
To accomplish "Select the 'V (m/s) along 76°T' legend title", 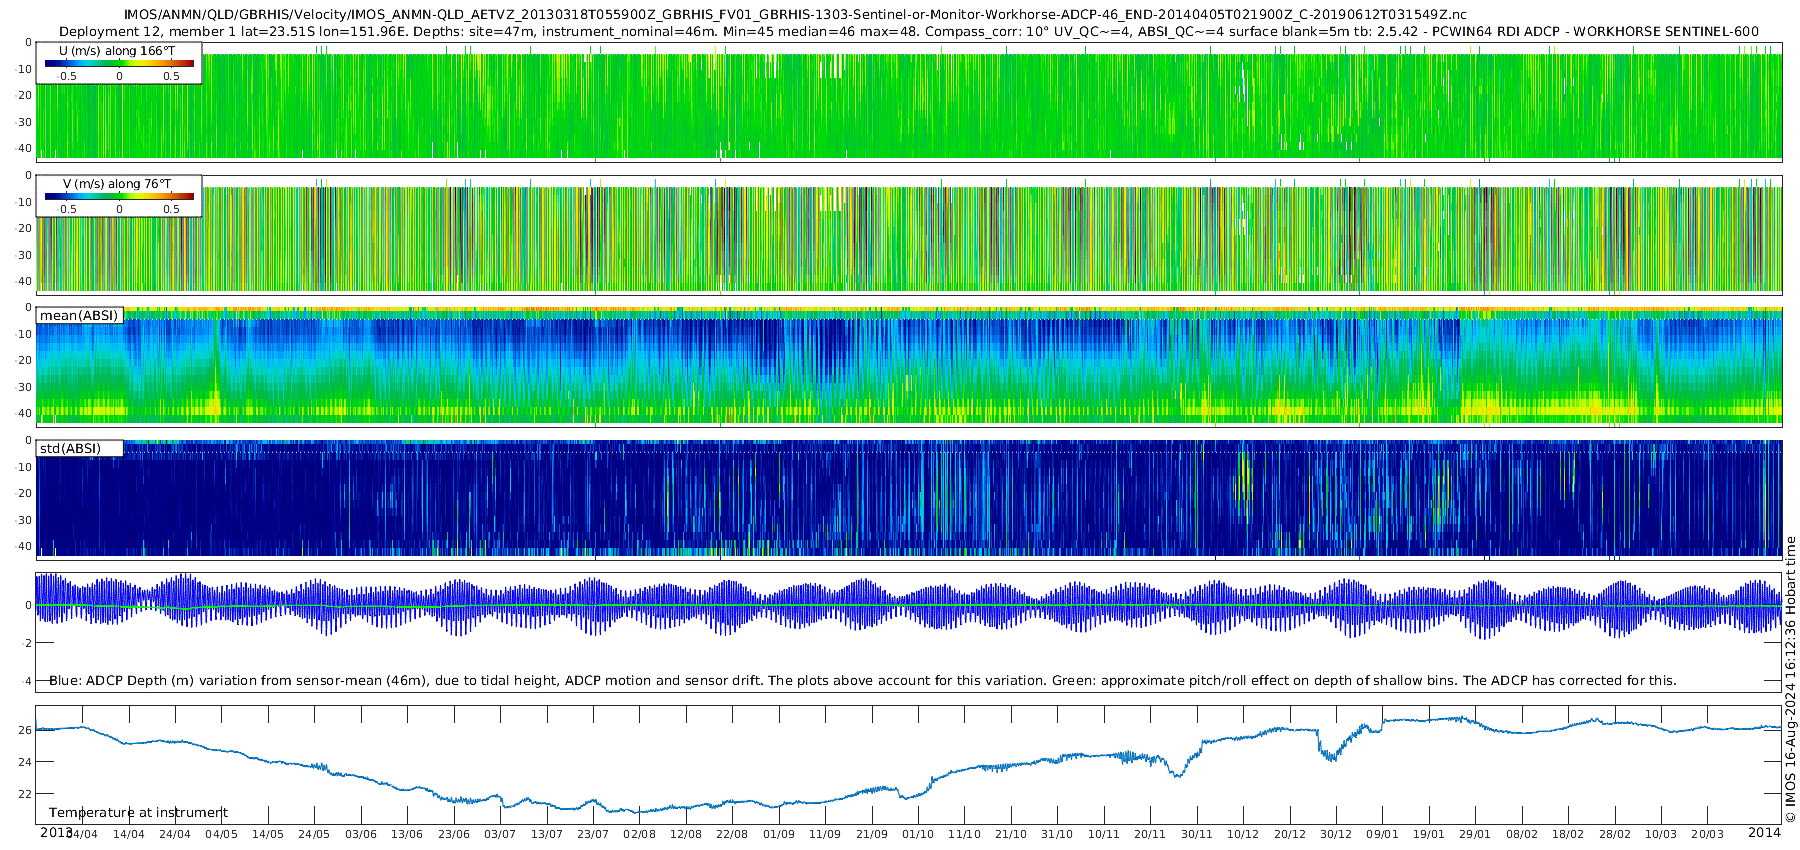I will 117,183.
